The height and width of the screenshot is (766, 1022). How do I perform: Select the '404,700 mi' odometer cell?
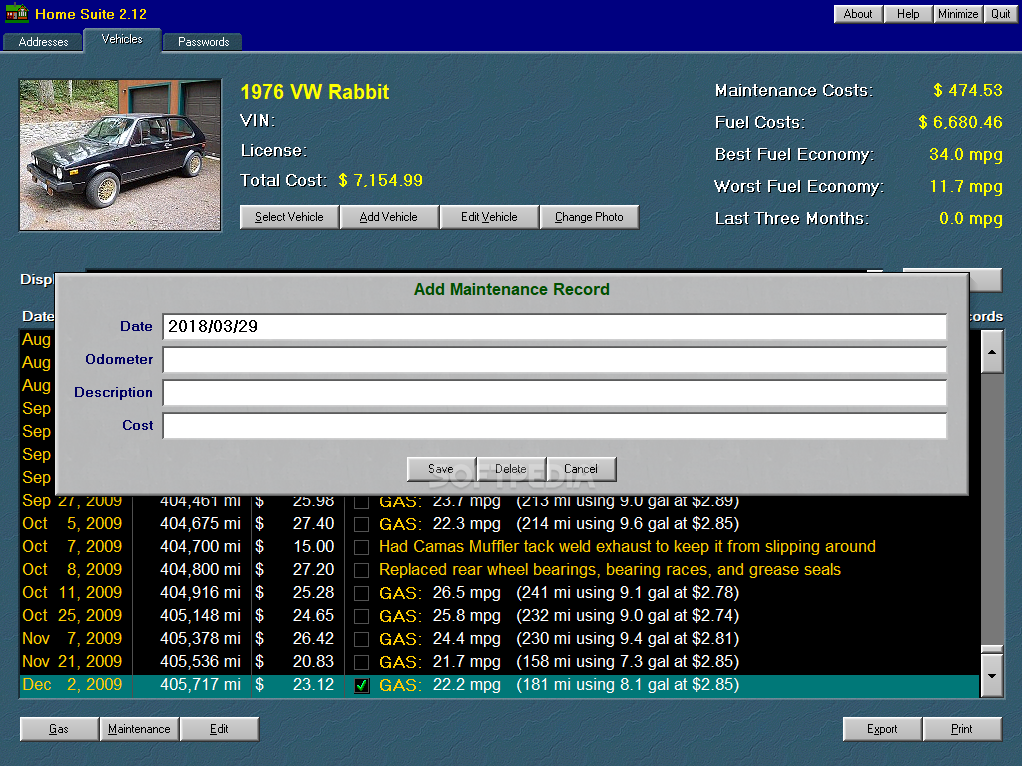[x=200, y=546]
